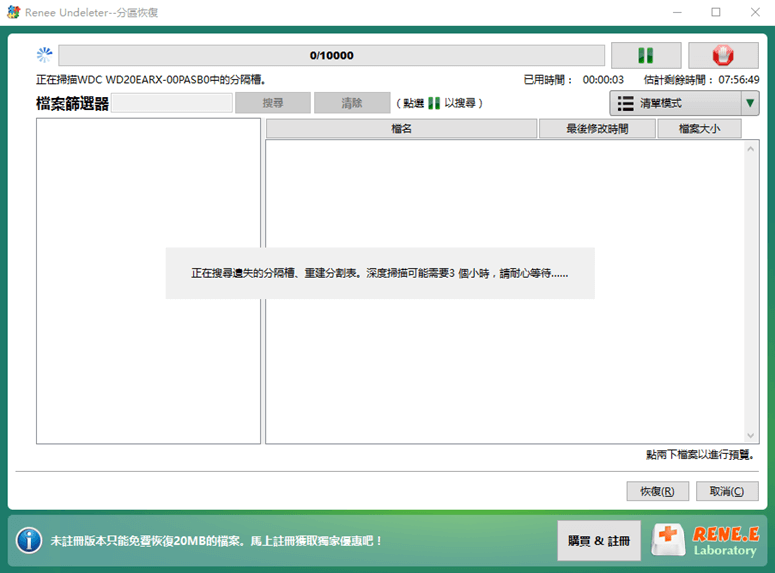Click the blue info icon in the banner
775x573 pixels.
click(x=29, y=540)
